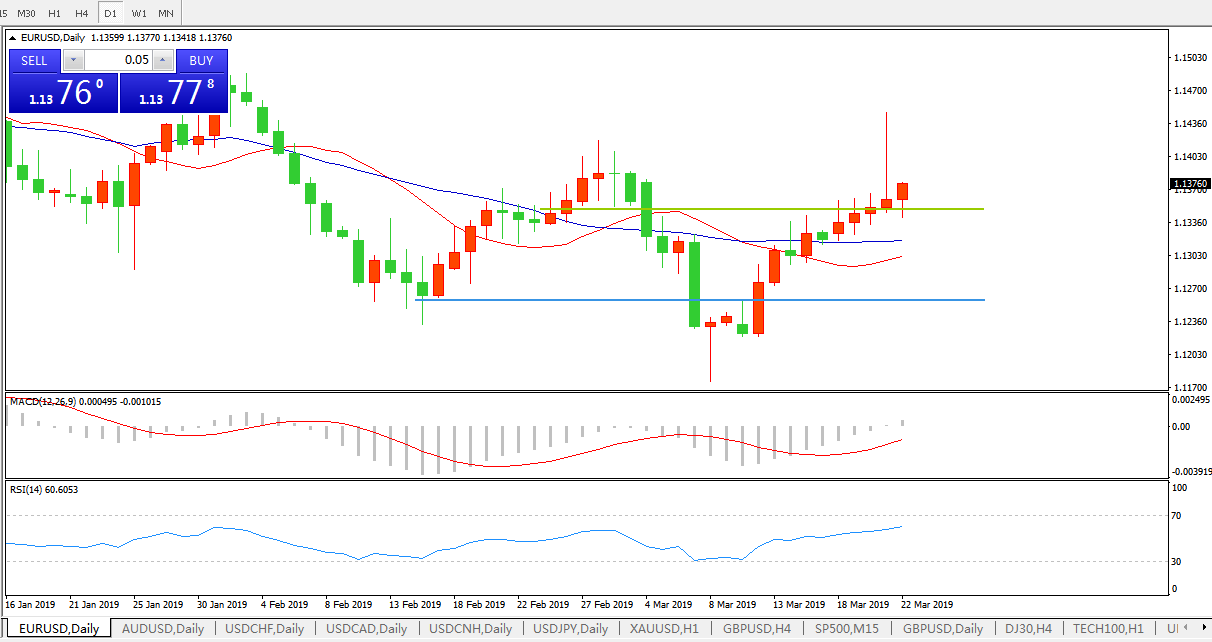This screenshot has height=642, width=1212.
Task: Click the current price label 1.13760
Action: 1189,184
